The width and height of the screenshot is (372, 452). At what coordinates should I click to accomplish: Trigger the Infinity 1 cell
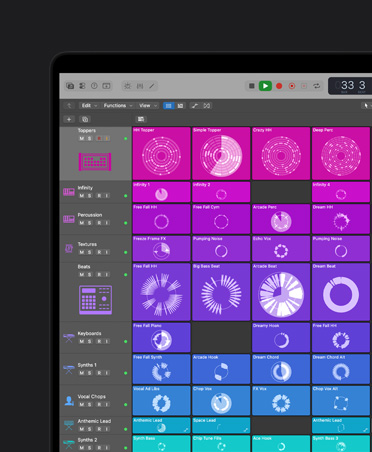[161, 192]
